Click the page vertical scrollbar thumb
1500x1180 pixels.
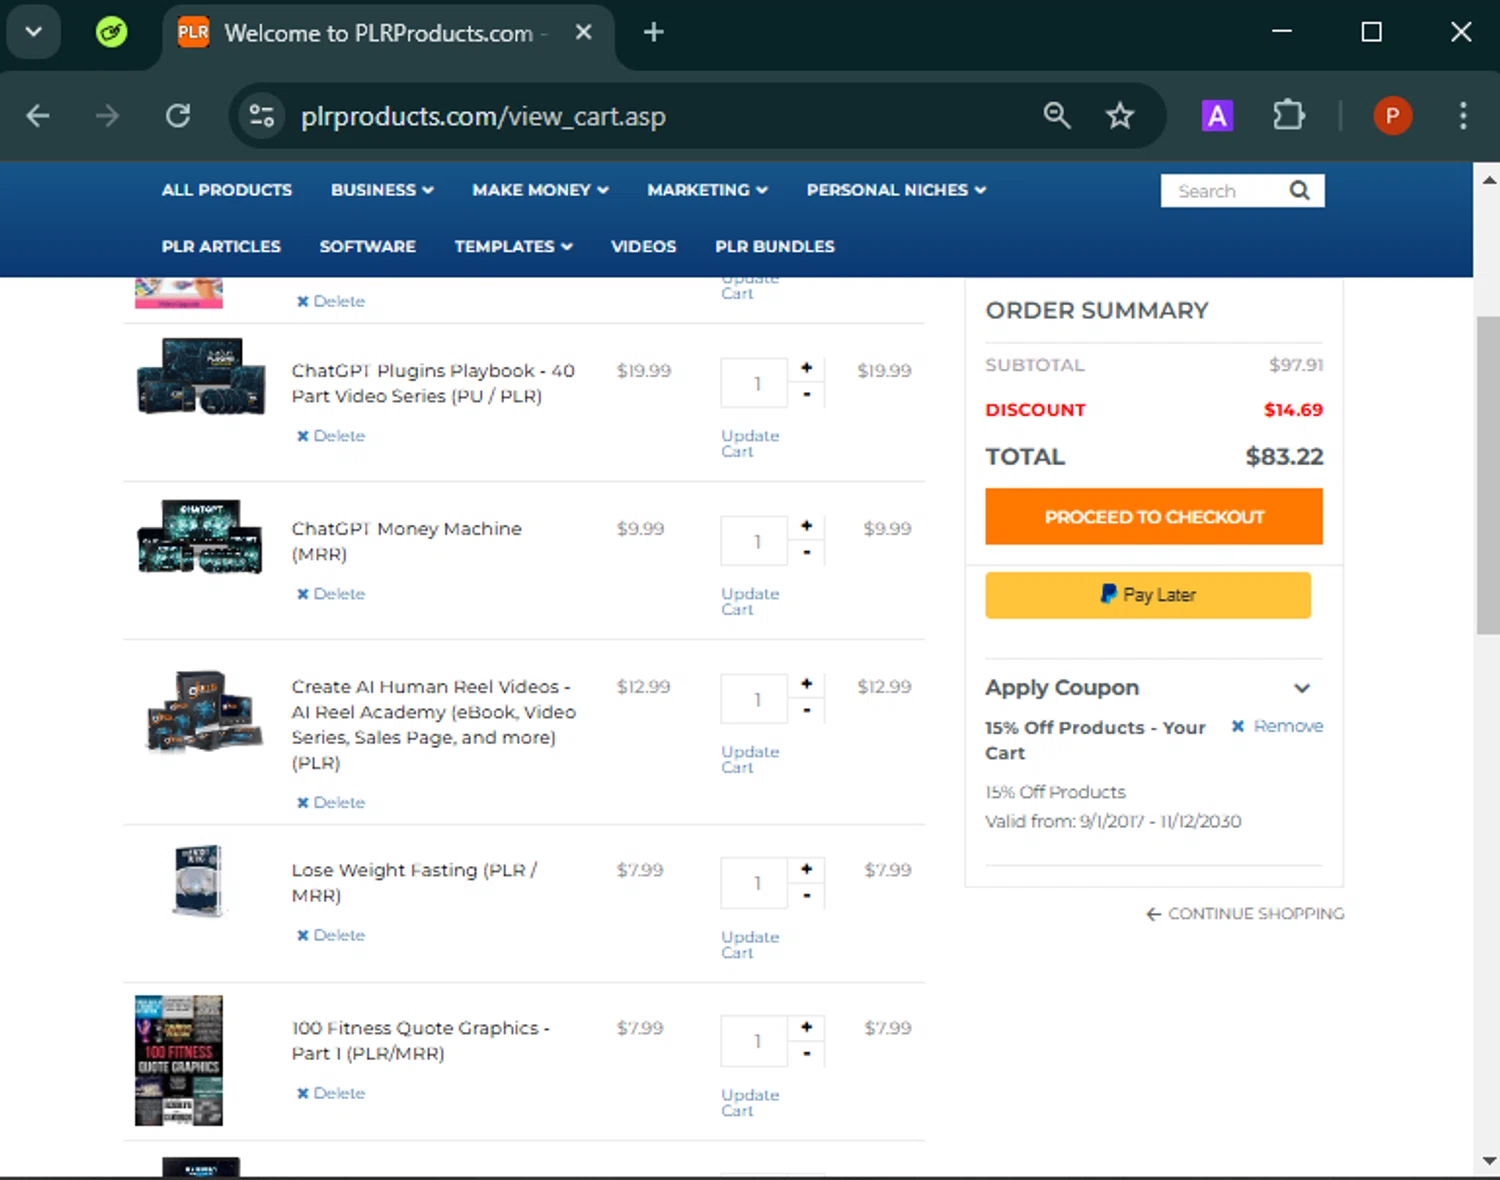point(1489,475)
